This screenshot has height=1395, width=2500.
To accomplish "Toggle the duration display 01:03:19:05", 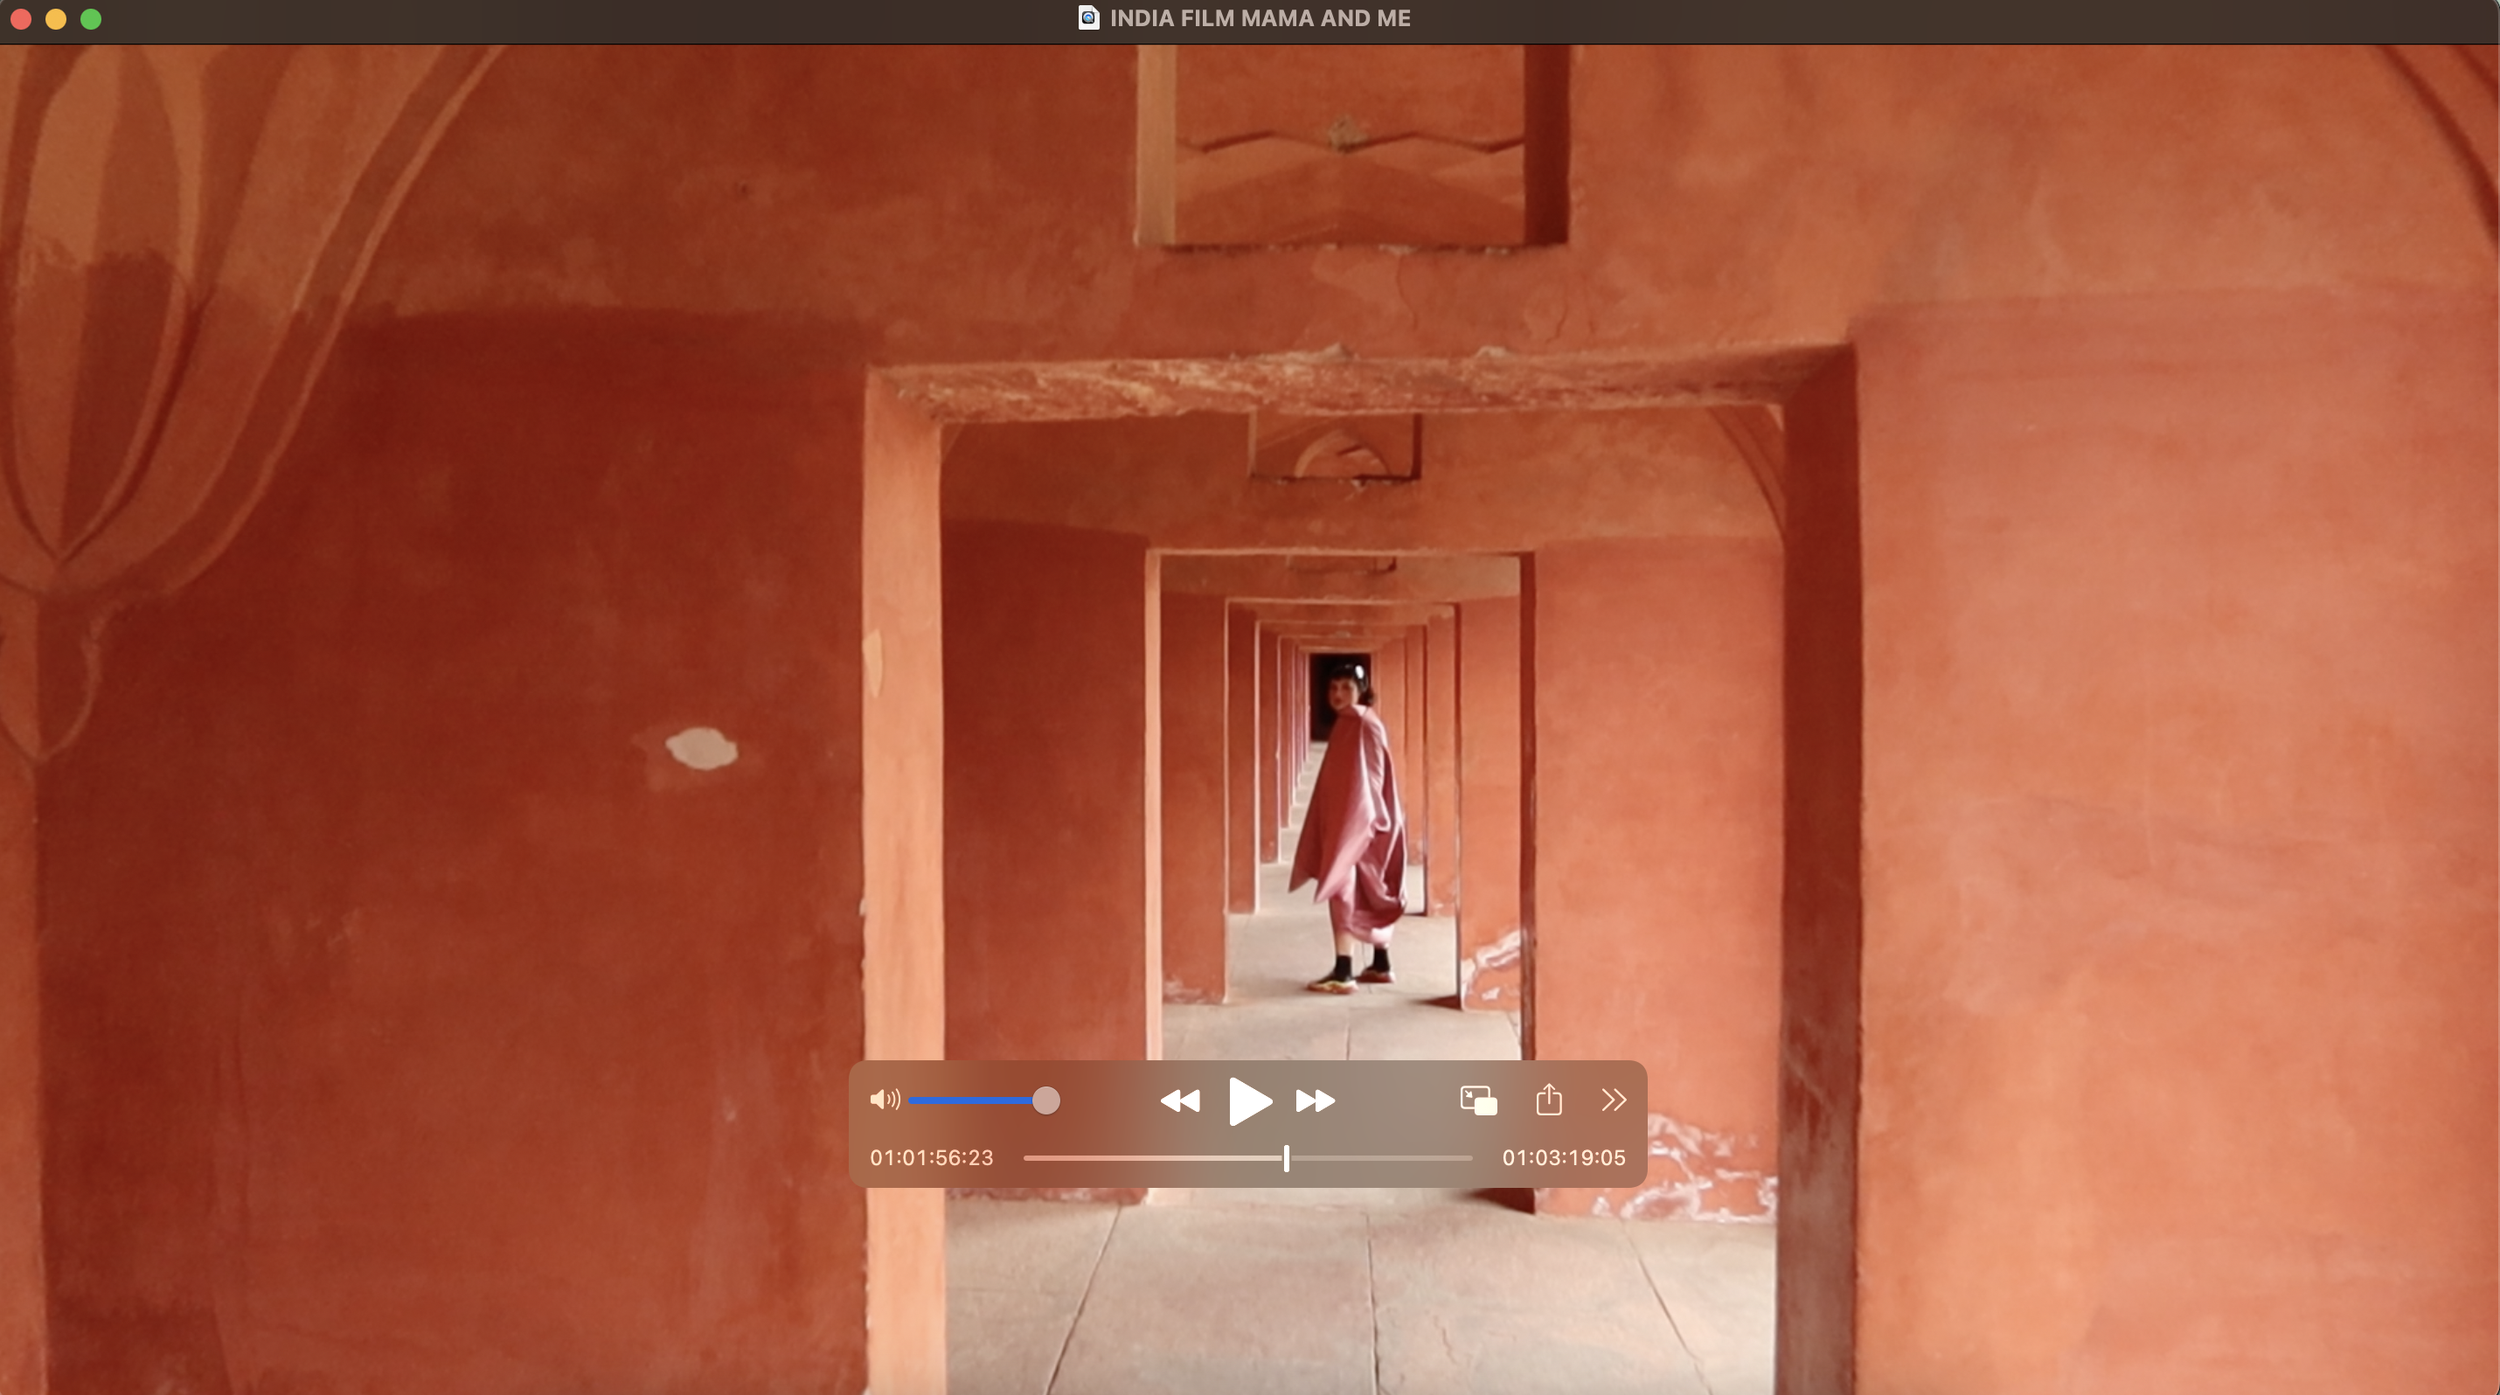I will tap(1563, 1158).
